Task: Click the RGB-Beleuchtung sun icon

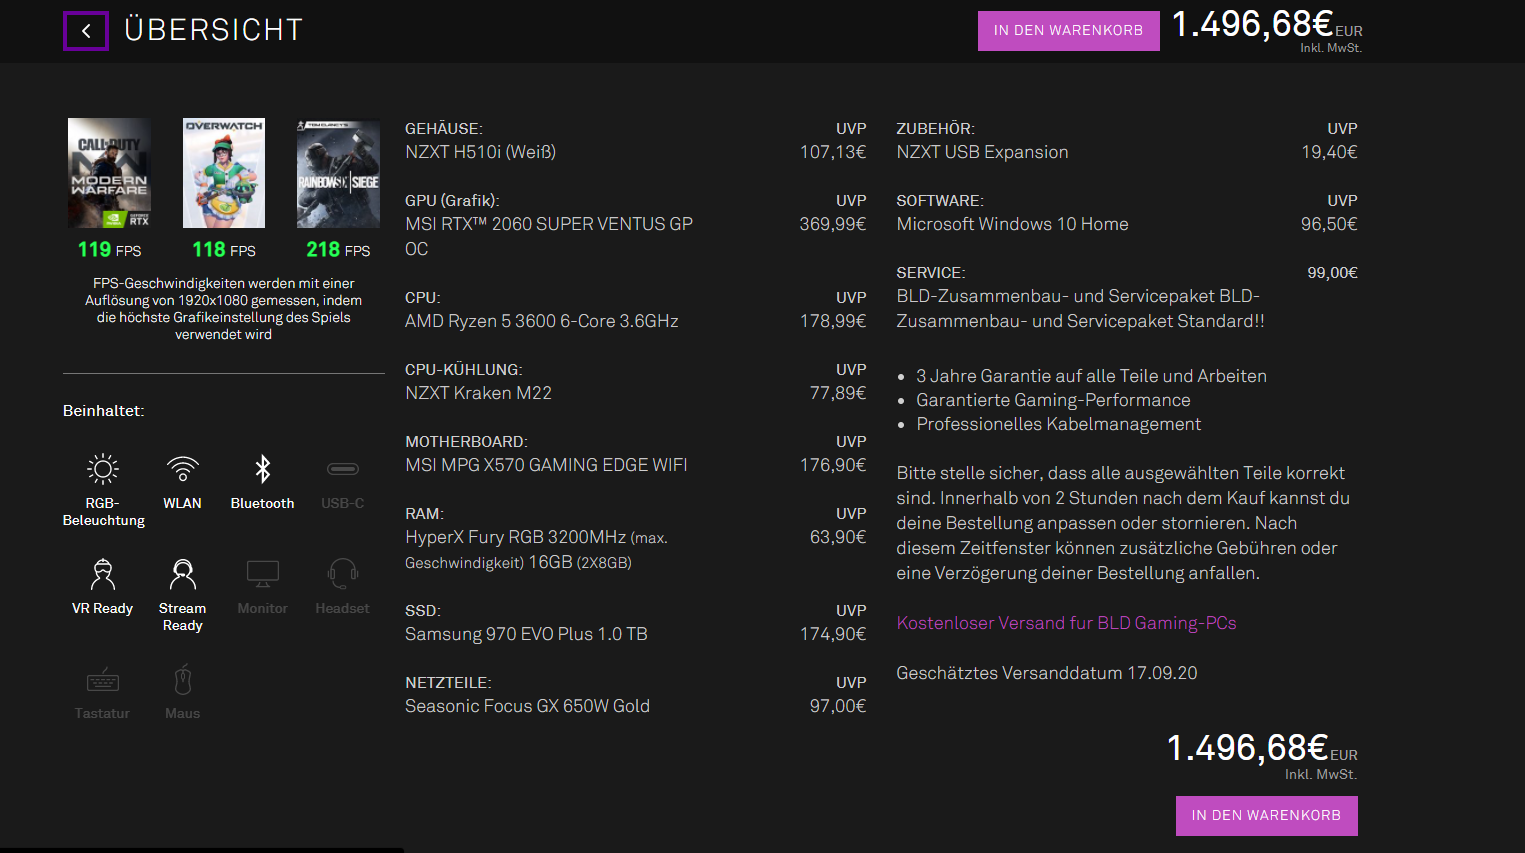Action: click(x=103, y=469)
